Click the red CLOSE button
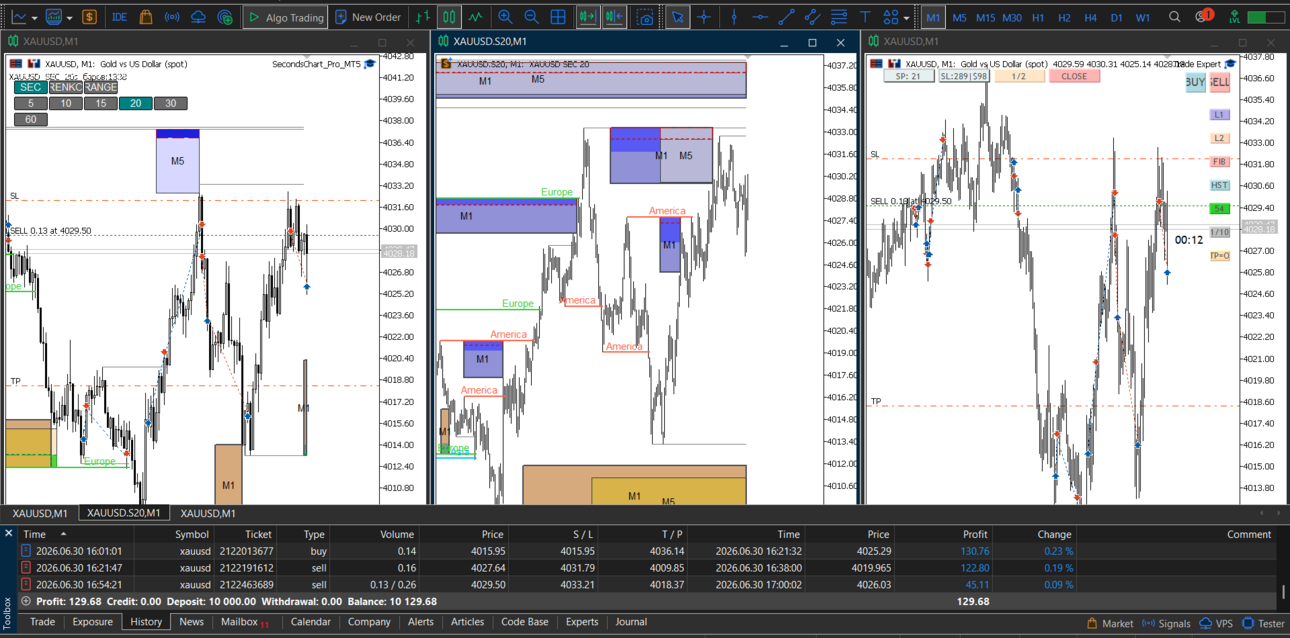Screen dimensions: 1290x638 [x=1074, y=76]
